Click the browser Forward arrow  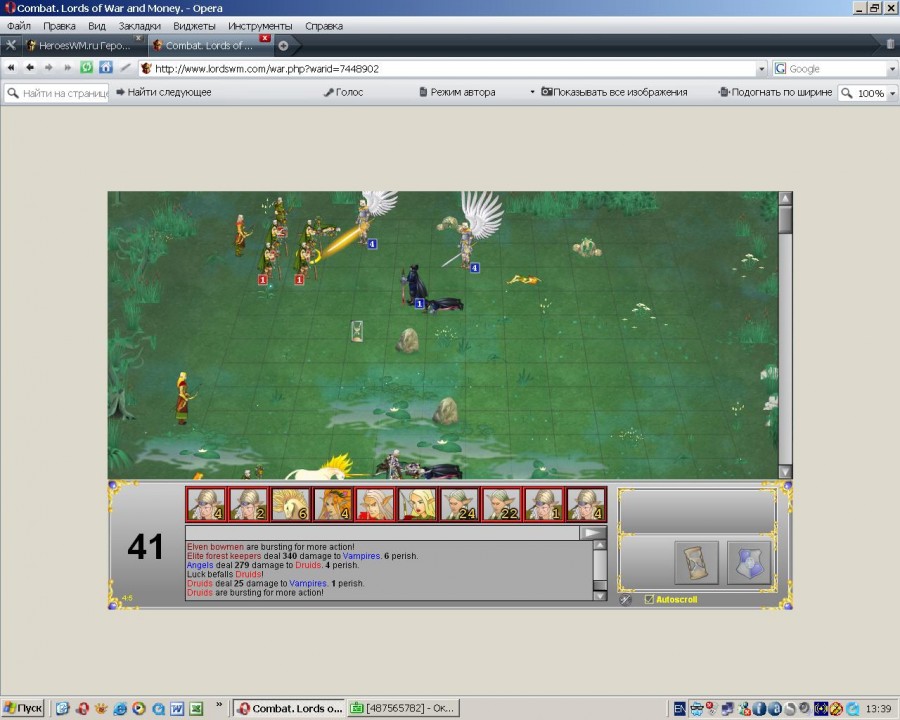tap(49, 68)
